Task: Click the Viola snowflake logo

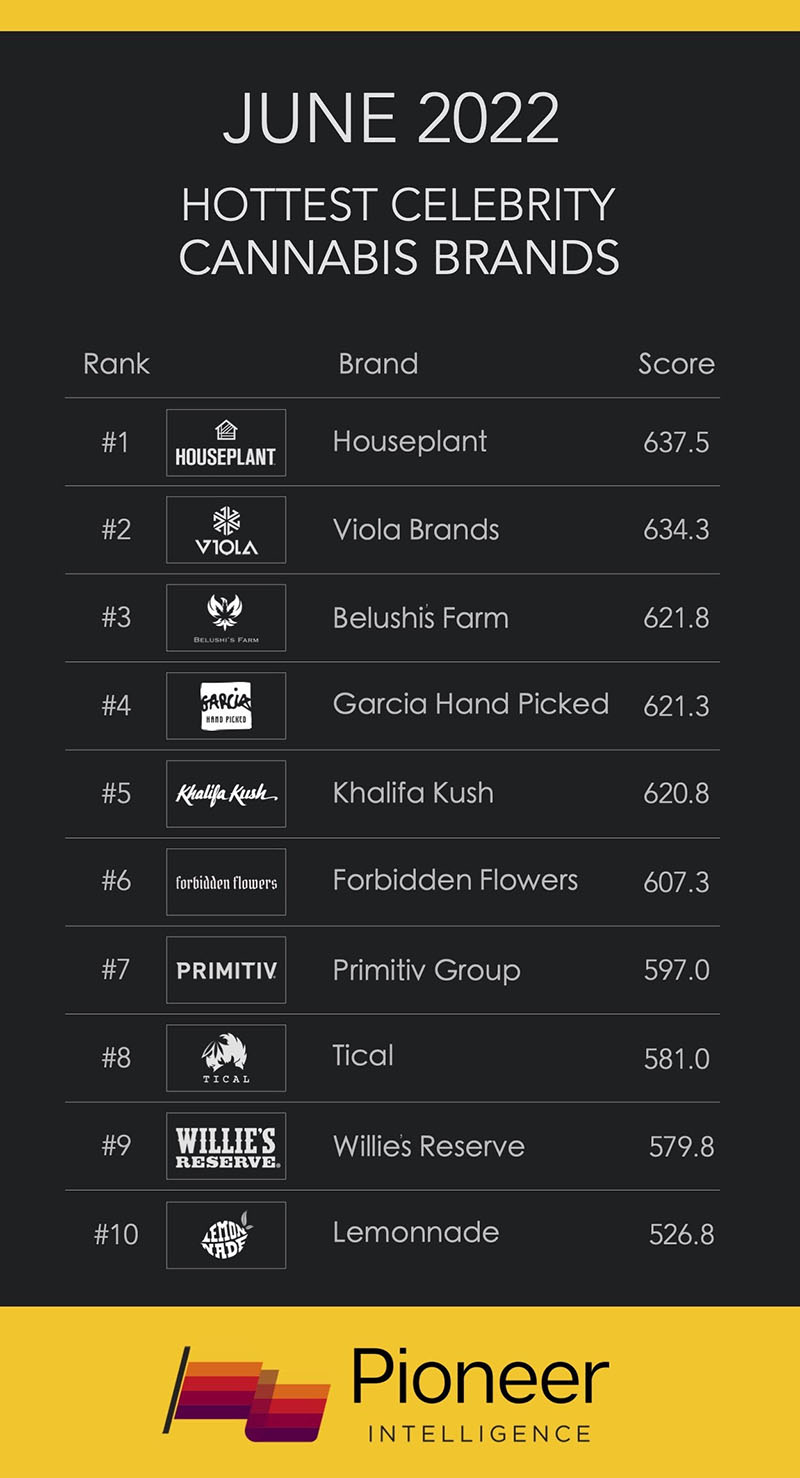Action: 226,530
